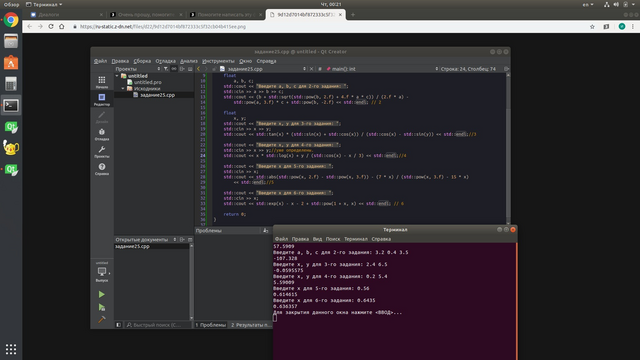Open Help (Справка) mode icon
Image resolution: width=640 pixels, height=360 pixels.
pos(102,169)
